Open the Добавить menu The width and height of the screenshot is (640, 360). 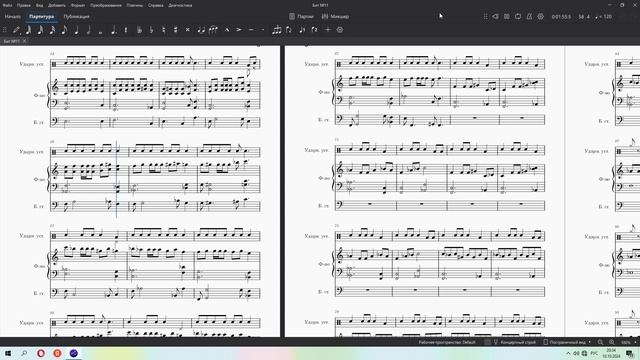point(57,5)
